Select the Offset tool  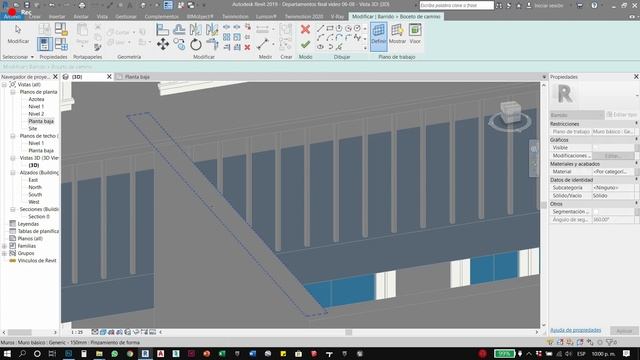[x=179, y=29]
